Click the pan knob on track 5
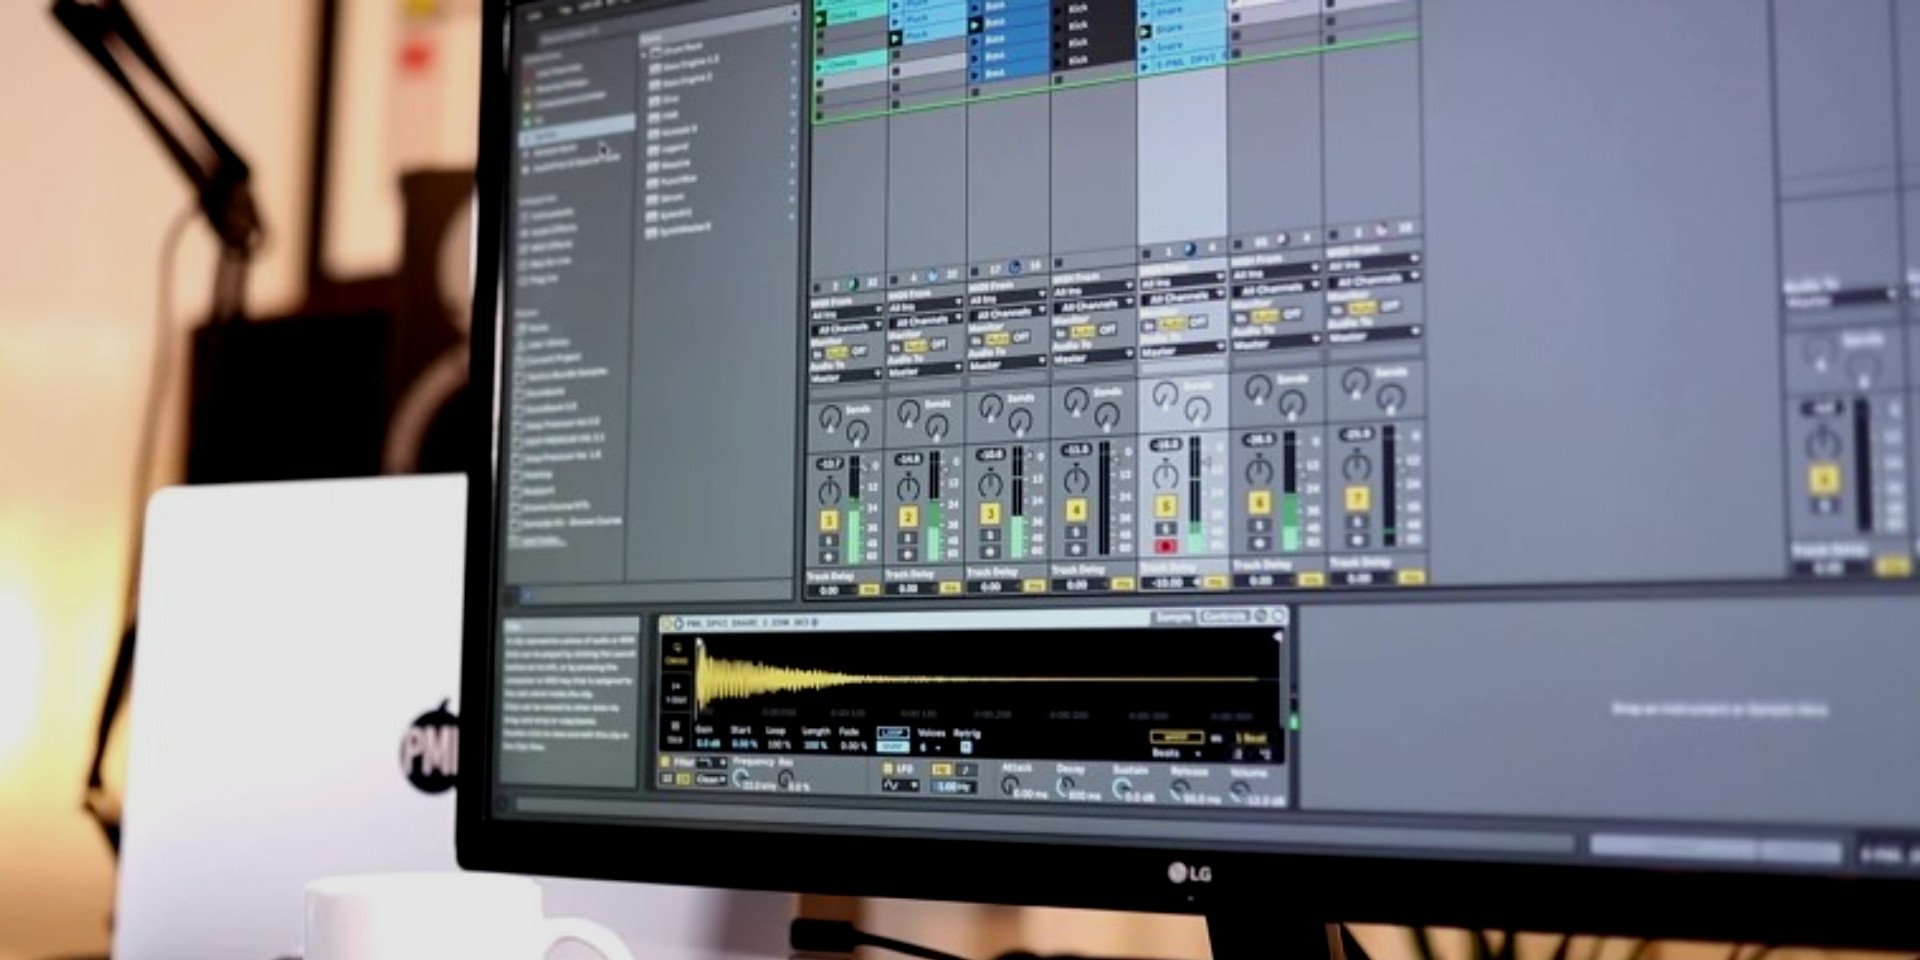Viewport: 1920px width, 960px height. coord(1166,475)
